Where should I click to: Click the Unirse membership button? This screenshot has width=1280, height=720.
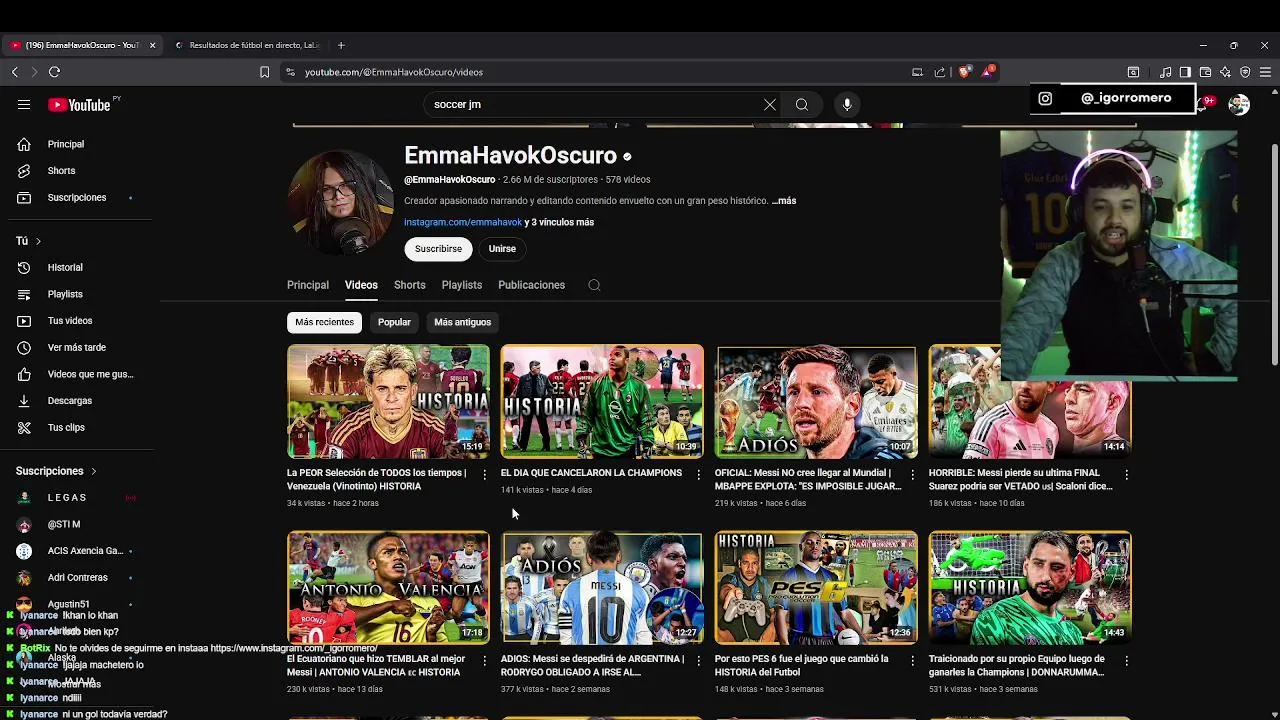coord(502,249)
